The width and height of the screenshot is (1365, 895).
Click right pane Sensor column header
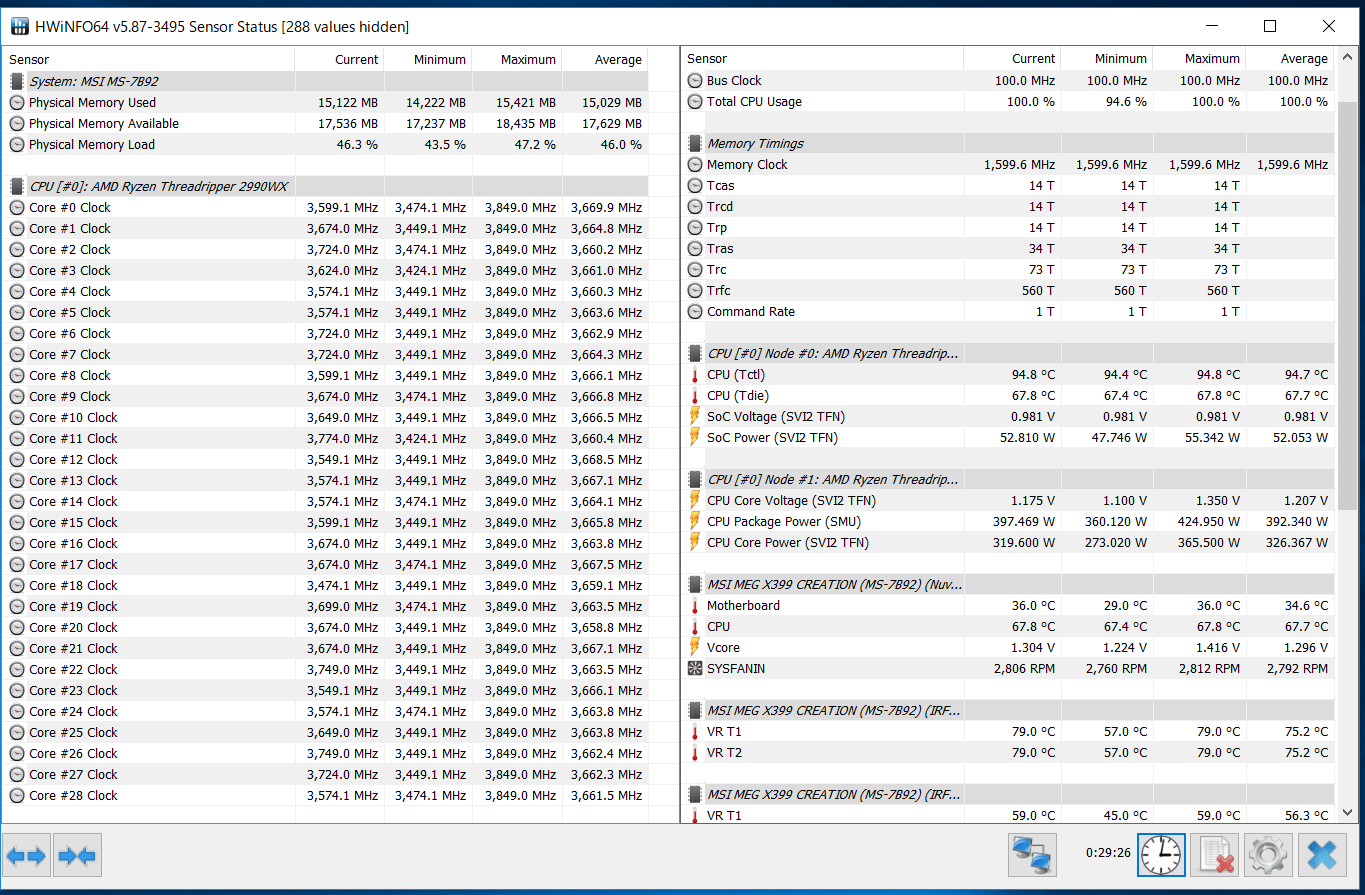tap(822, 58)
